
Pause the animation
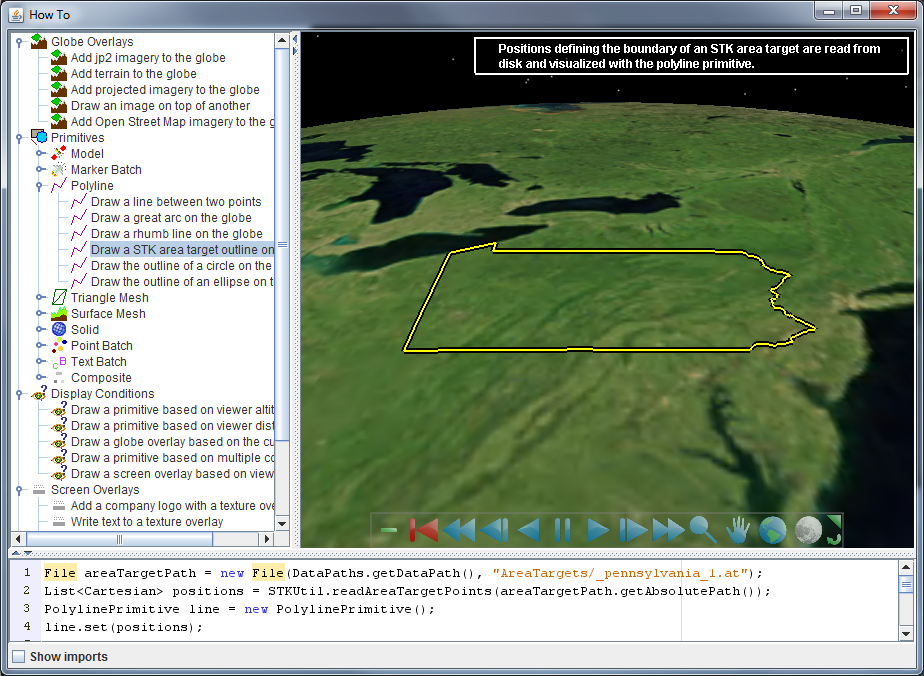click(x=562, y=530)
